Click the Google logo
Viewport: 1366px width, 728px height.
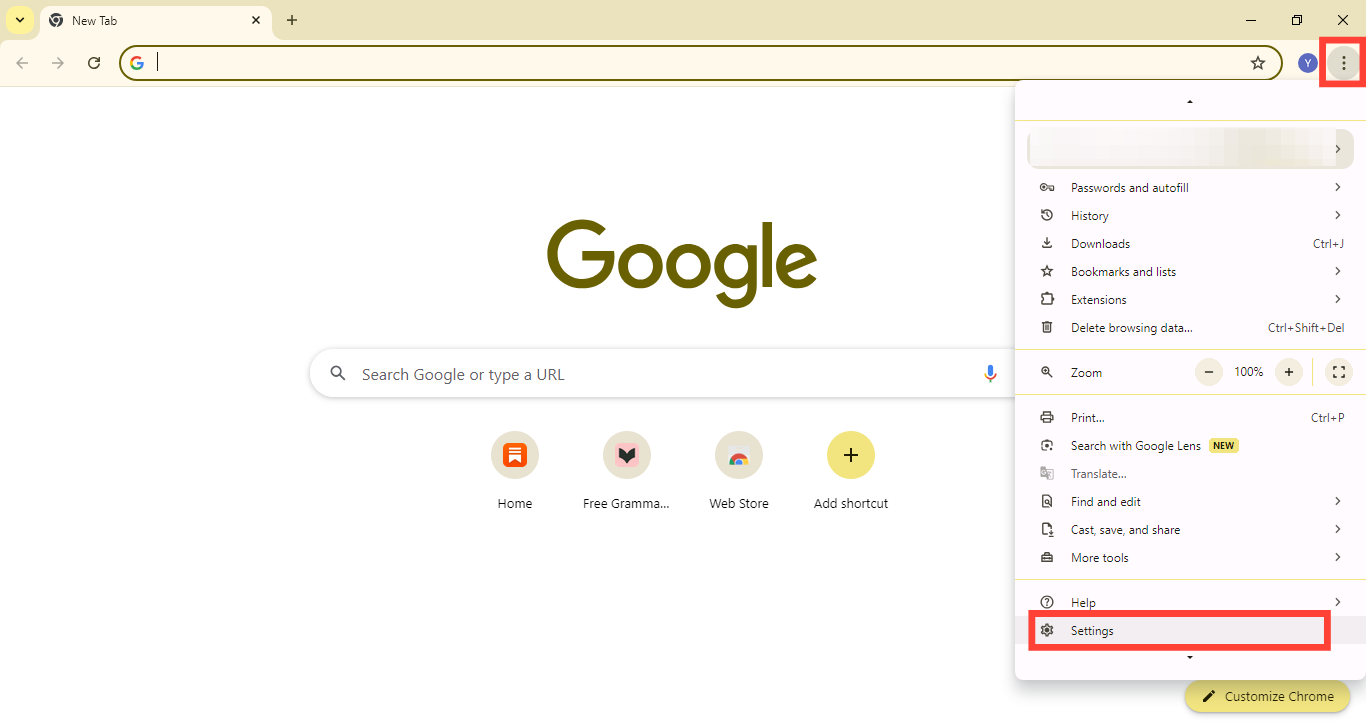click(x=682, y=262)
